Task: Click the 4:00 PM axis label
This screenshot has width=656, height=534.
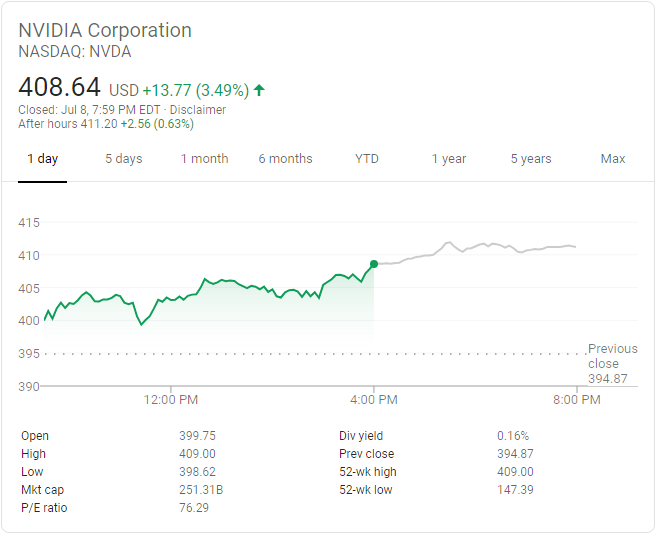Action: (x=374, y=400)
